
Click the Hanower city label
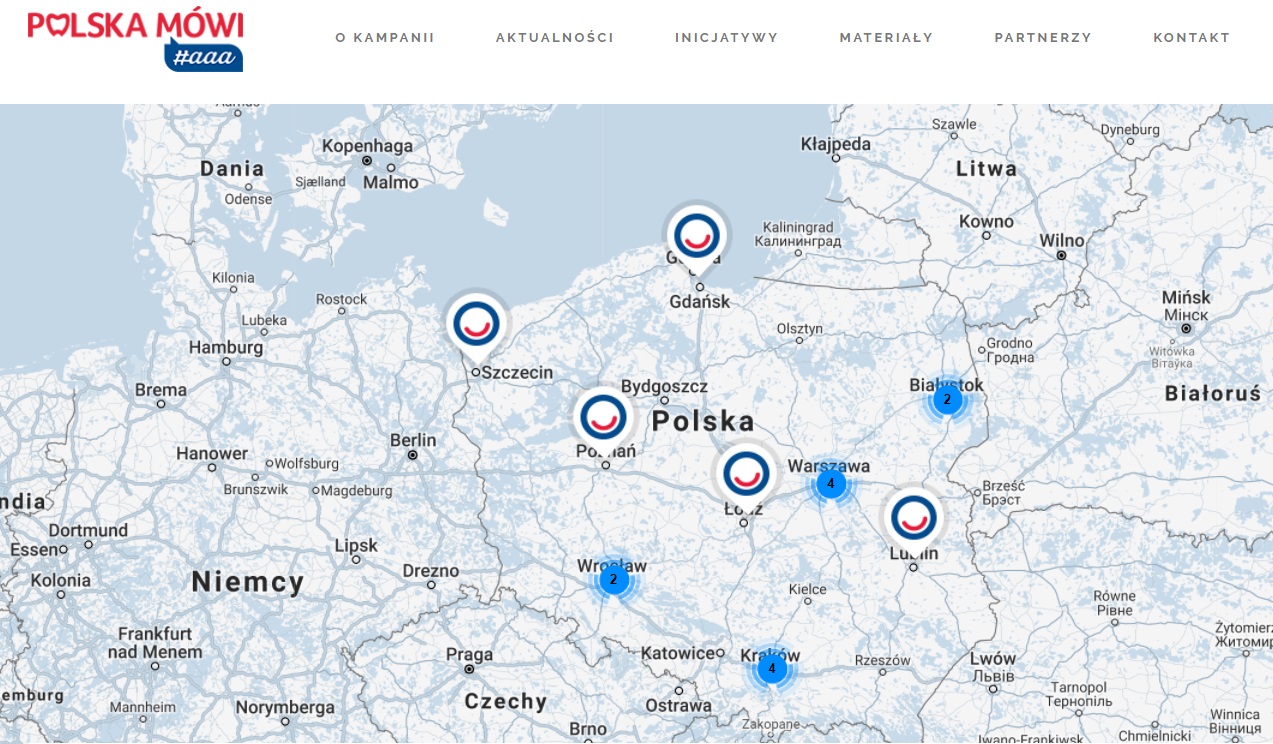click(212, 453)
